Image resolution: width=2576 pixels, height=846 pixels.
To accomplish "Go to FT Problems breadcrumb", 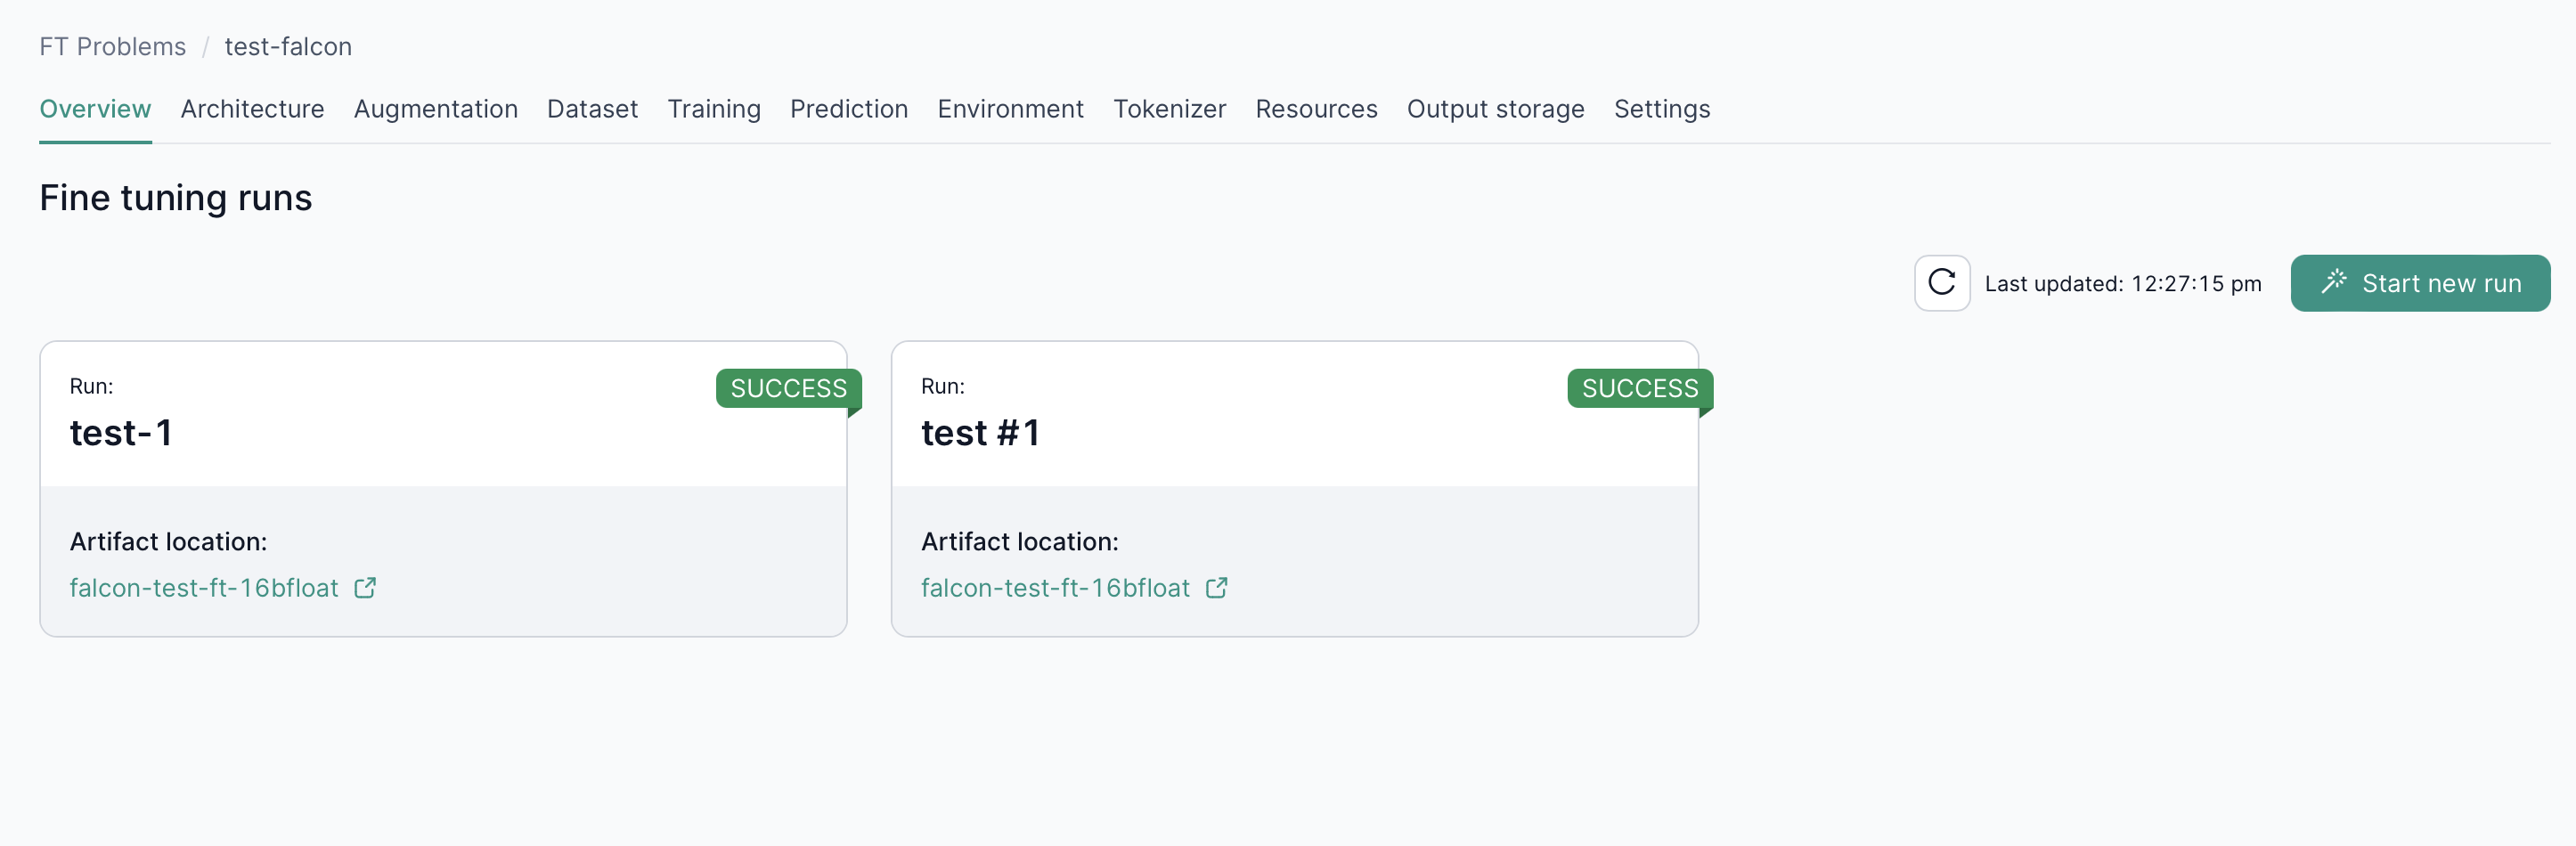I will pyautogui.click(x=112, y=47).
